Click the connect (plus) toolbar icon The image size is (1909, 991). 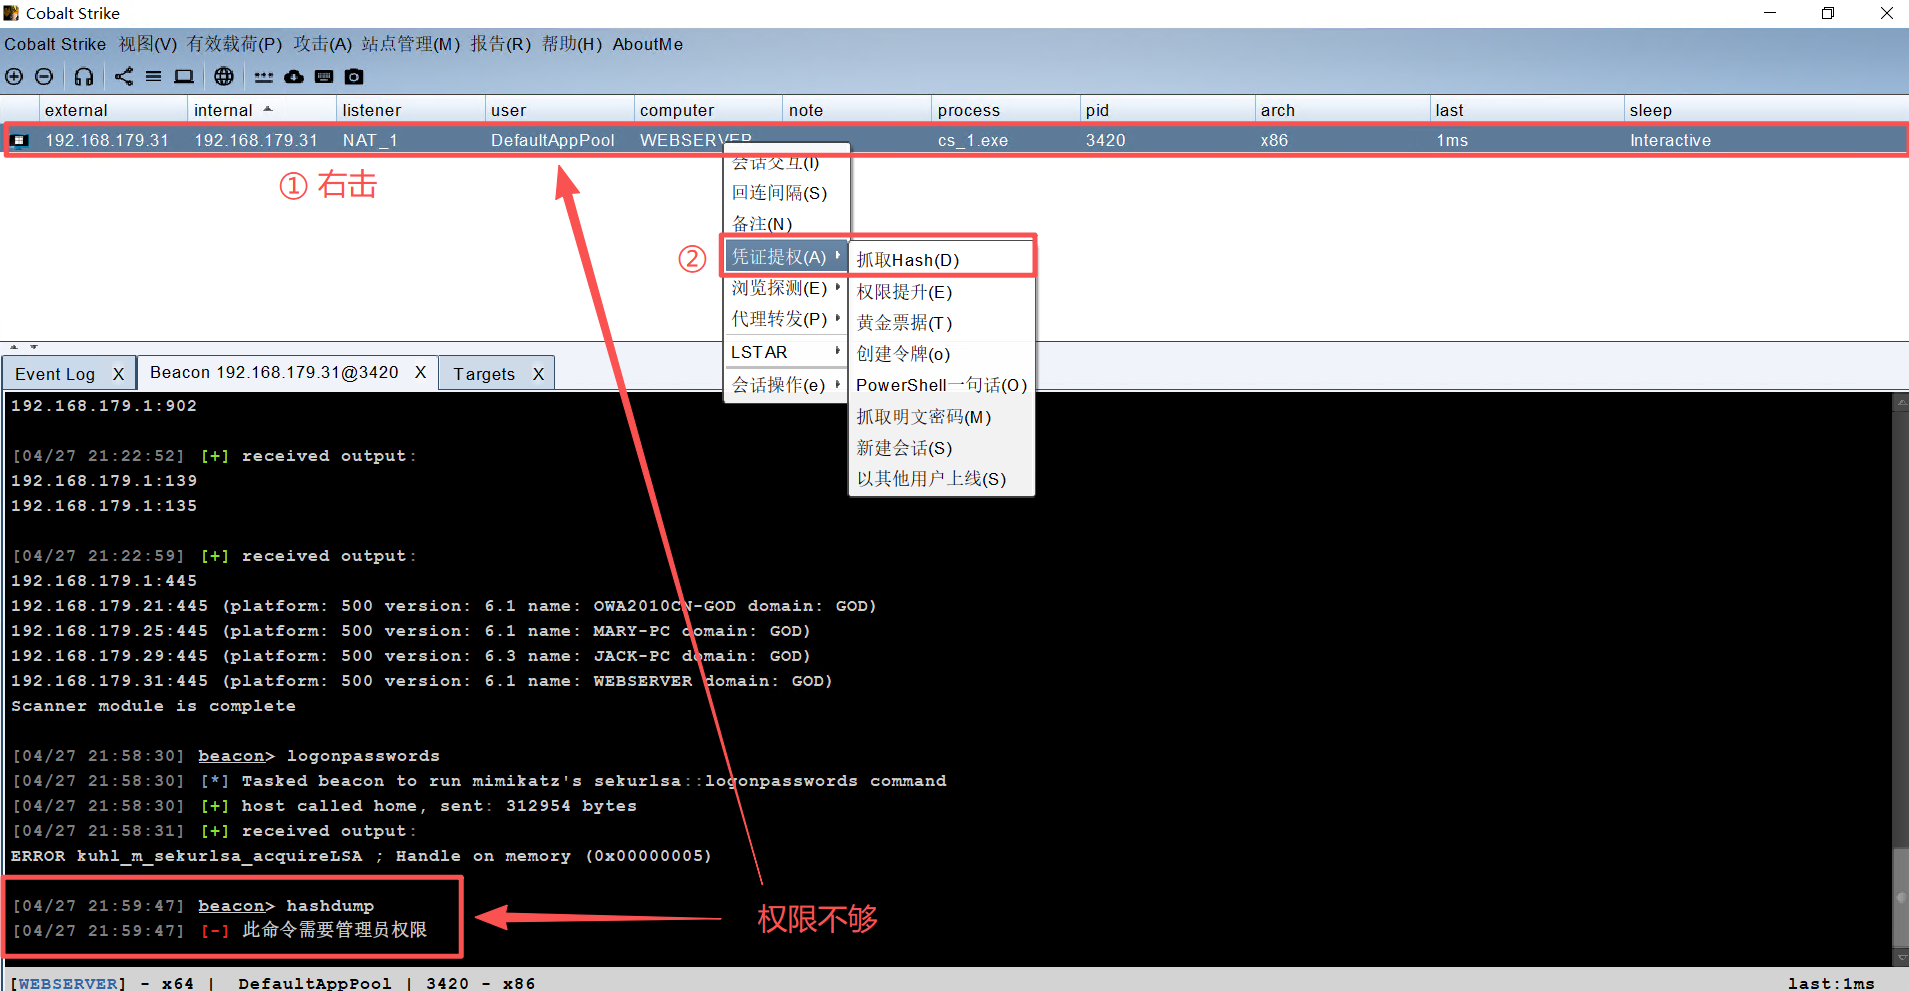tap(14, 77)
